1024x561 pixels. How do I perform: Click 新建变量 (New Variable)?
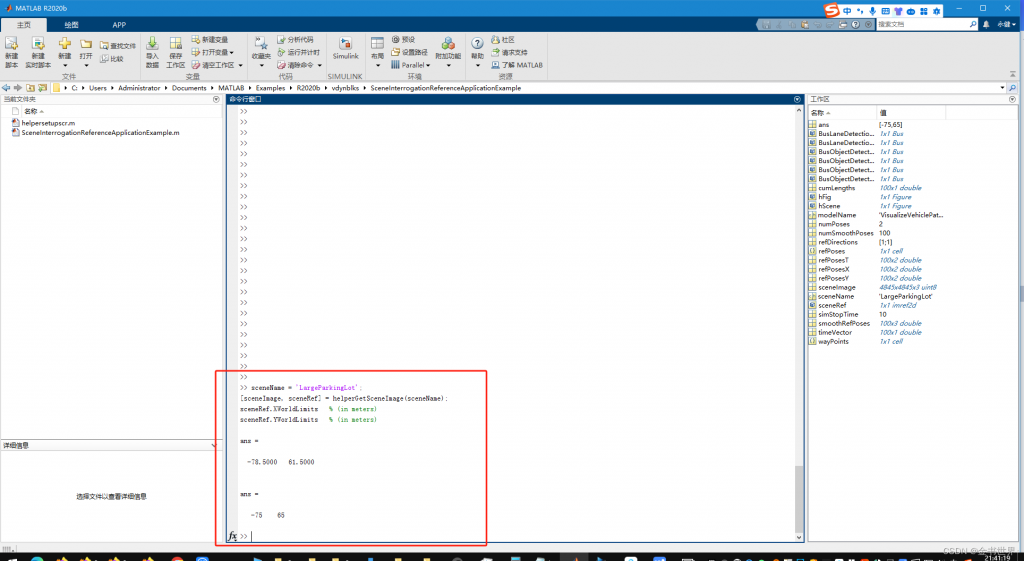tap(210, 40)
